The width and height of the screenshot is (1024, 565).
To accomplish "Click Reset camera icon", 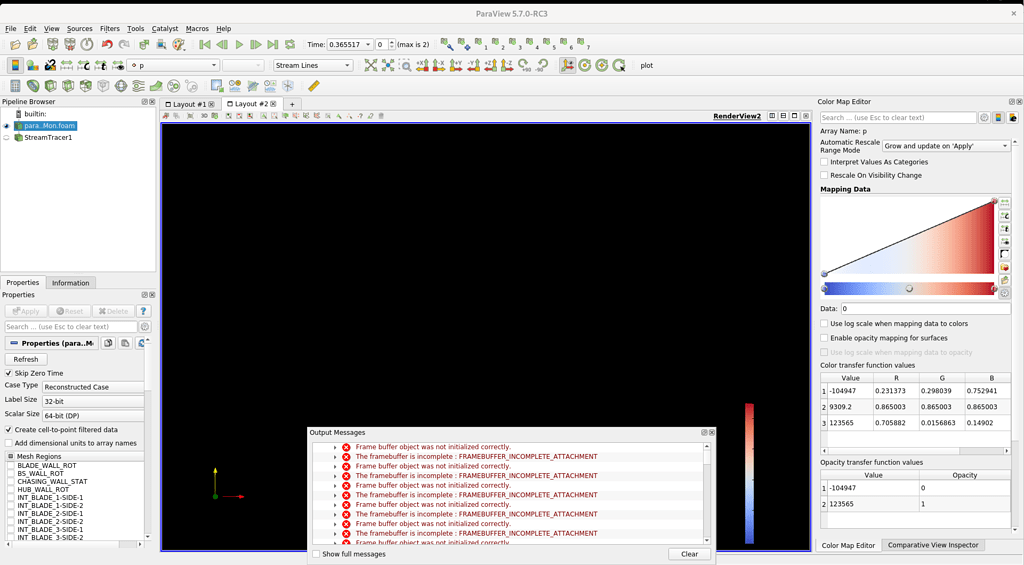I will point(371,65).
